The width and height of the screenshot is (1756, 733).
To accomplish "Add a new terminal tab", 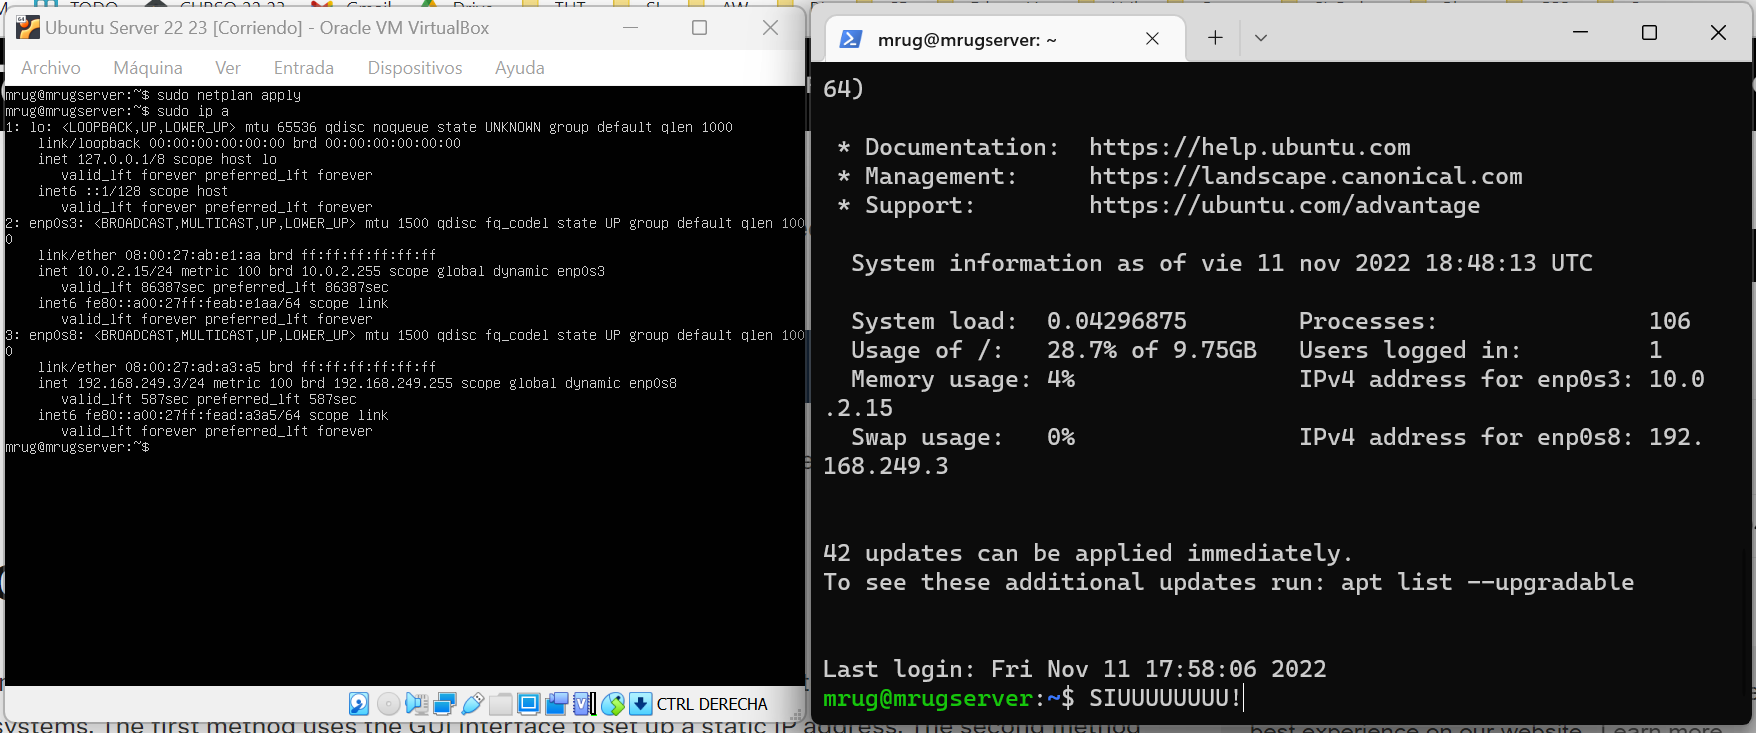I will [x=1215, y=38].
